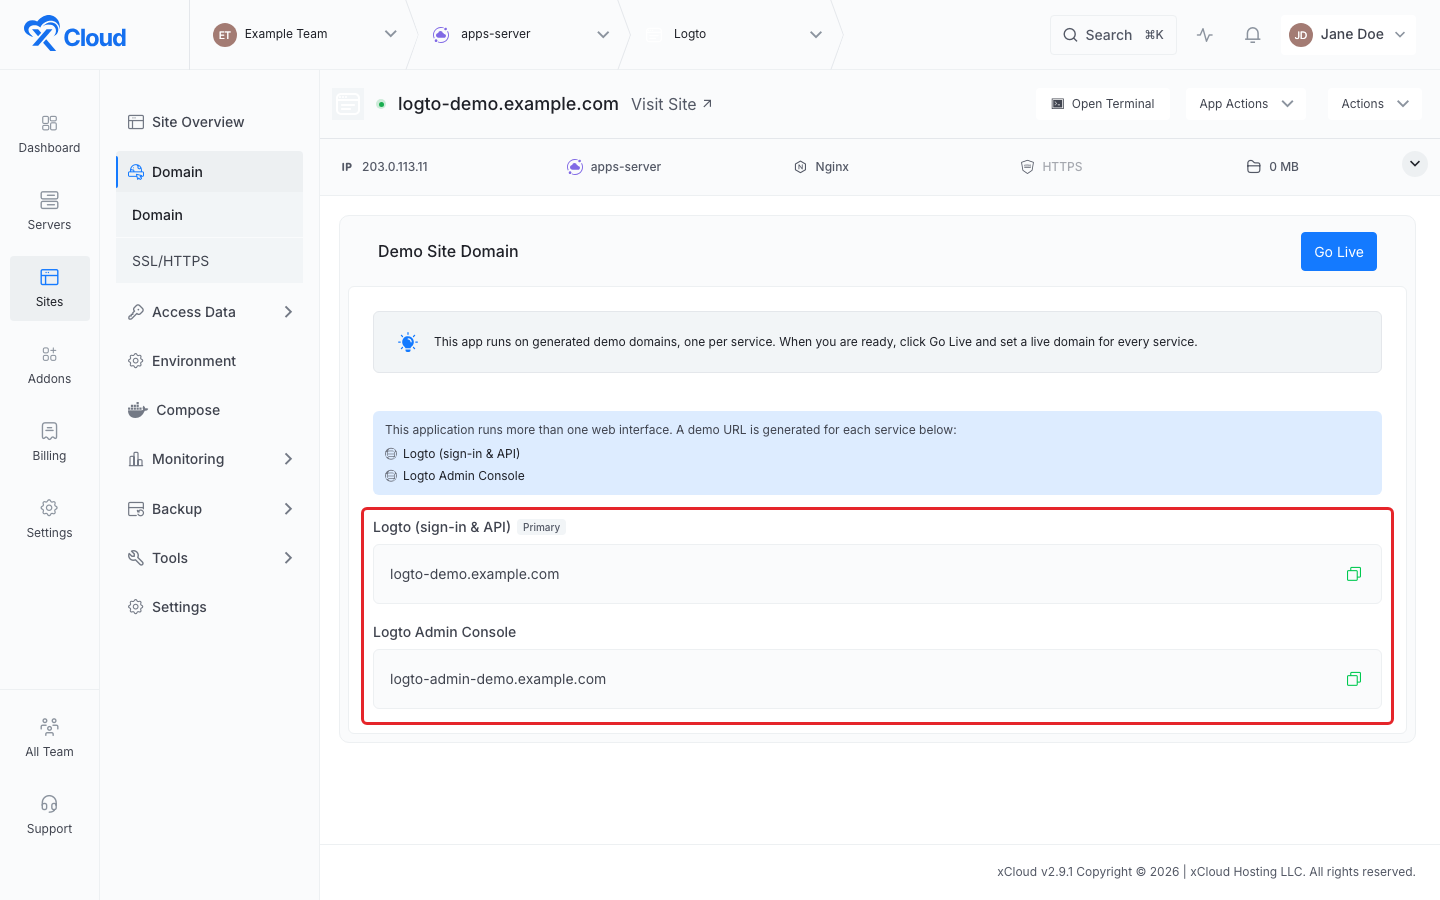
Task: Expand the Backup submenu
Action: point(288,509)
